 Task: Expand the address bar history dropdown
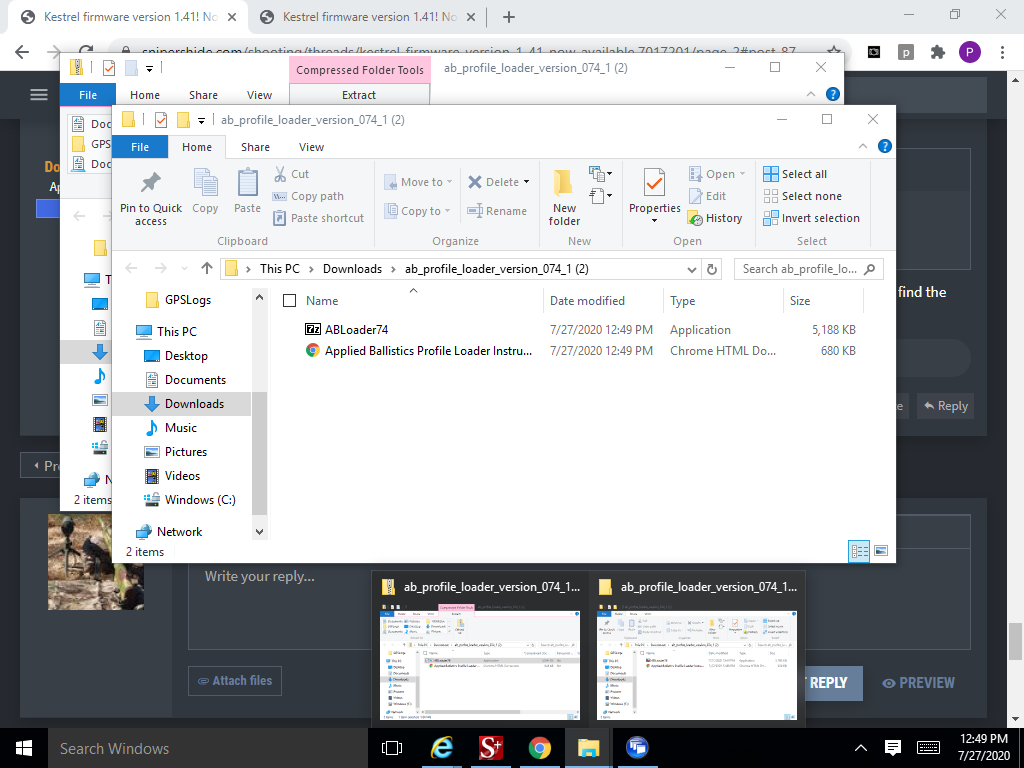click(692, 269)
